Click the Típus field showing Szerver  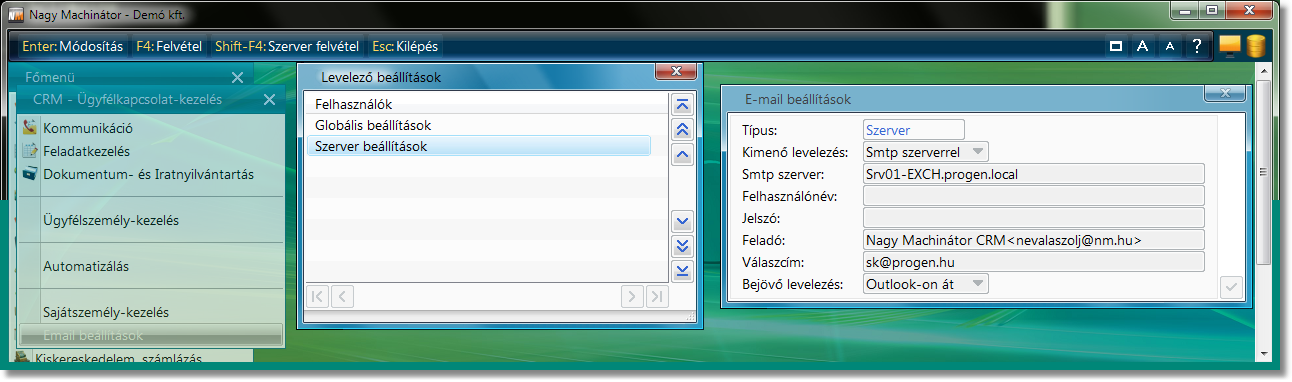tap(914, 130)
